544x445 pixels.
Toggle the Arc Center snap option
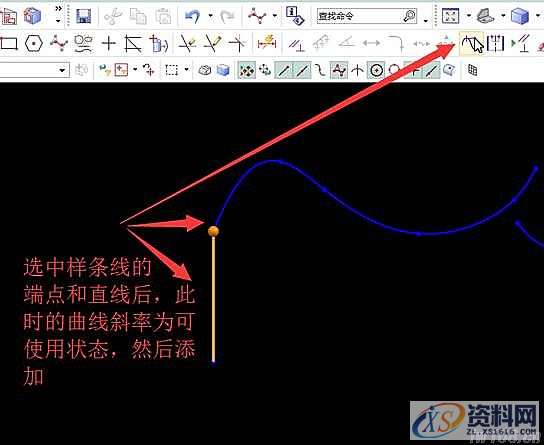[376, 70]
